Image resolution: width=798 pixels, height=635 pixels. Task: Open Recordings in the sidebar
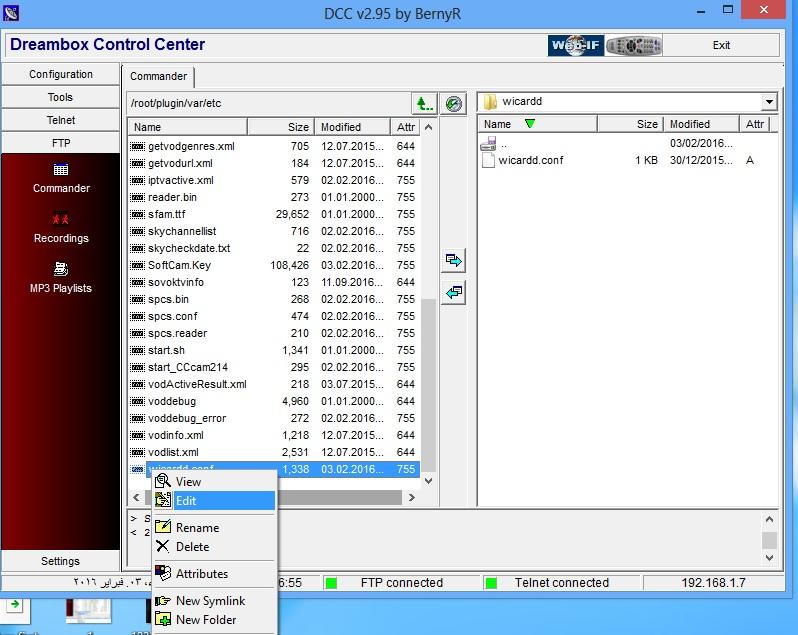(61, 228)
